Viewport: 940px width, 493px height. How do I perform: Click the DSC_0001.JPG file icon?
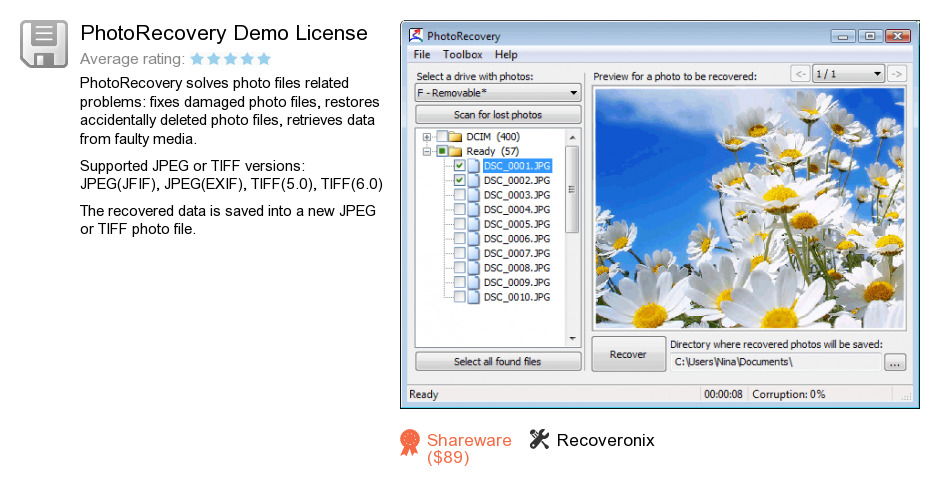(474, 166)
